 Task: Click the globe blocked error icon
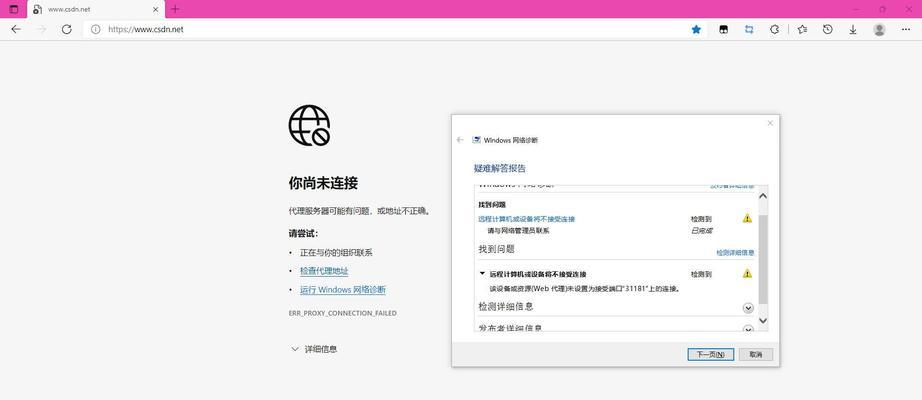point(309,125)
